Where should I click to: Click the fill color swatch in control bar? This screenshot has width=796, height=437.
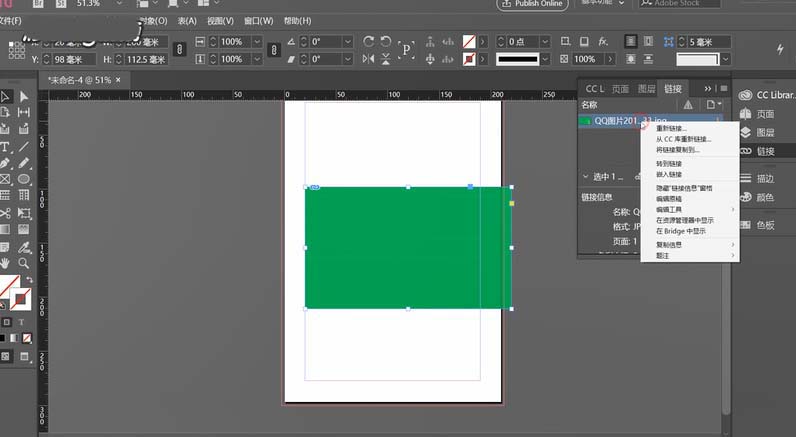tap(469, 42)
